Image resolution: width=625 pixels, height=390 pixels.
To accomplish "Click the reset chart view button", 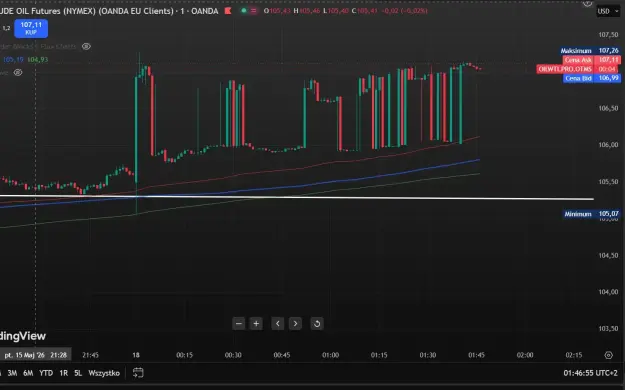I will point(317,323).
